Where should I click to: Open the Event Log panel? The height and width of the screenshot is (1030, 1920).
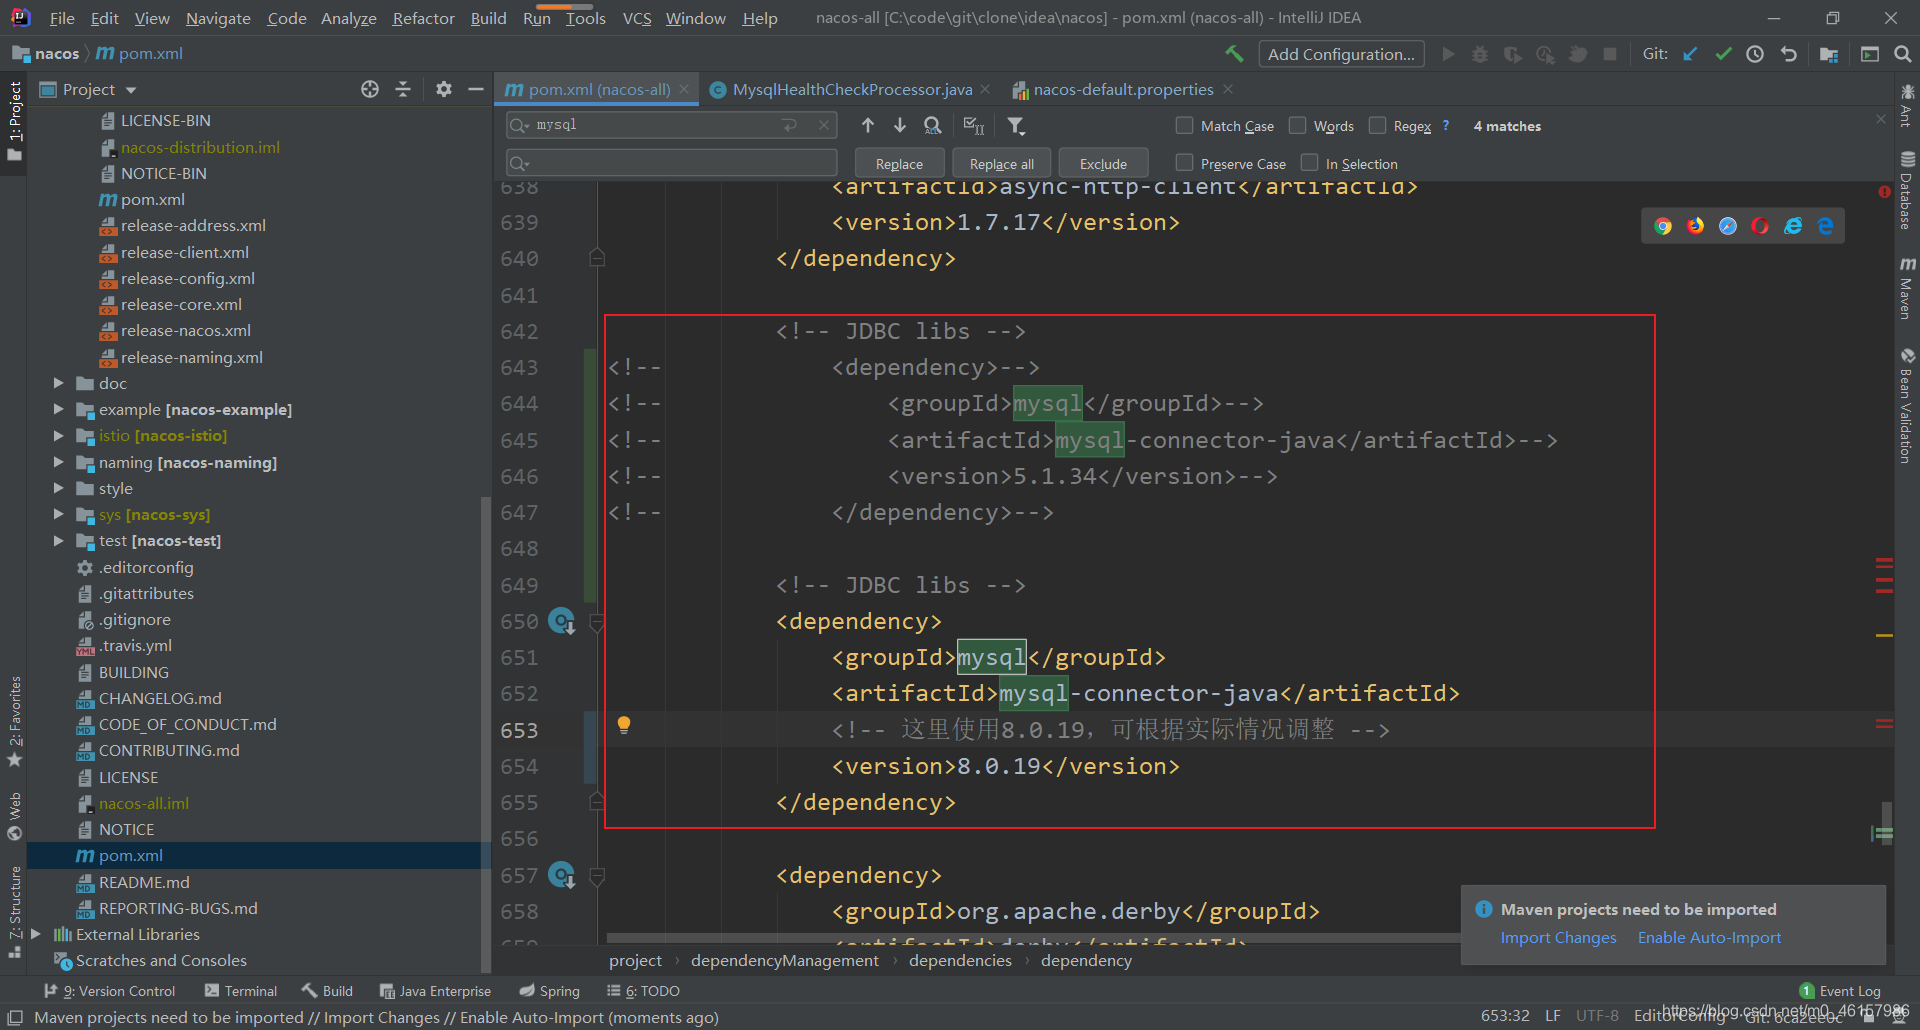pos(1840,991)
